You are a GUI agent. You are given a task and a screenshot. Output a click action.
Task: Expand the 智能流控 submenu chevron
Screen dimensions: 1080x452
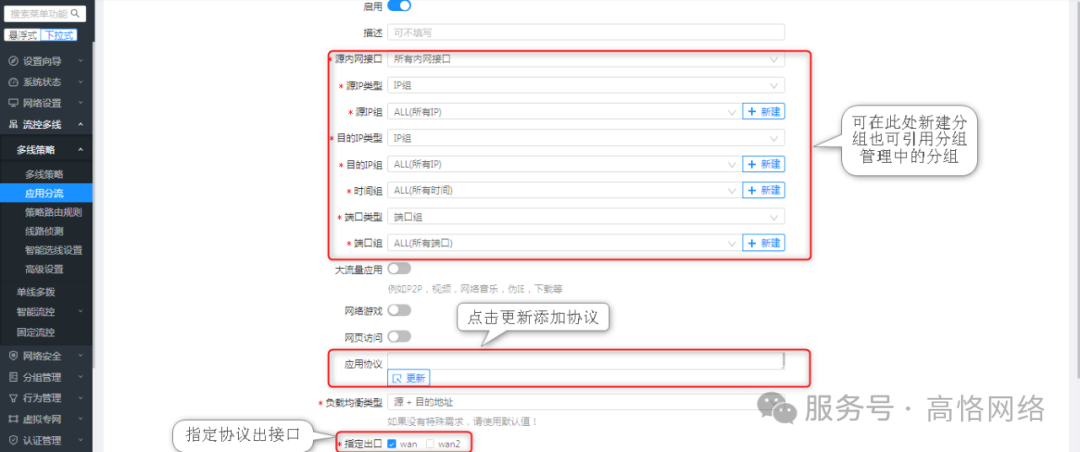[81, 311]
